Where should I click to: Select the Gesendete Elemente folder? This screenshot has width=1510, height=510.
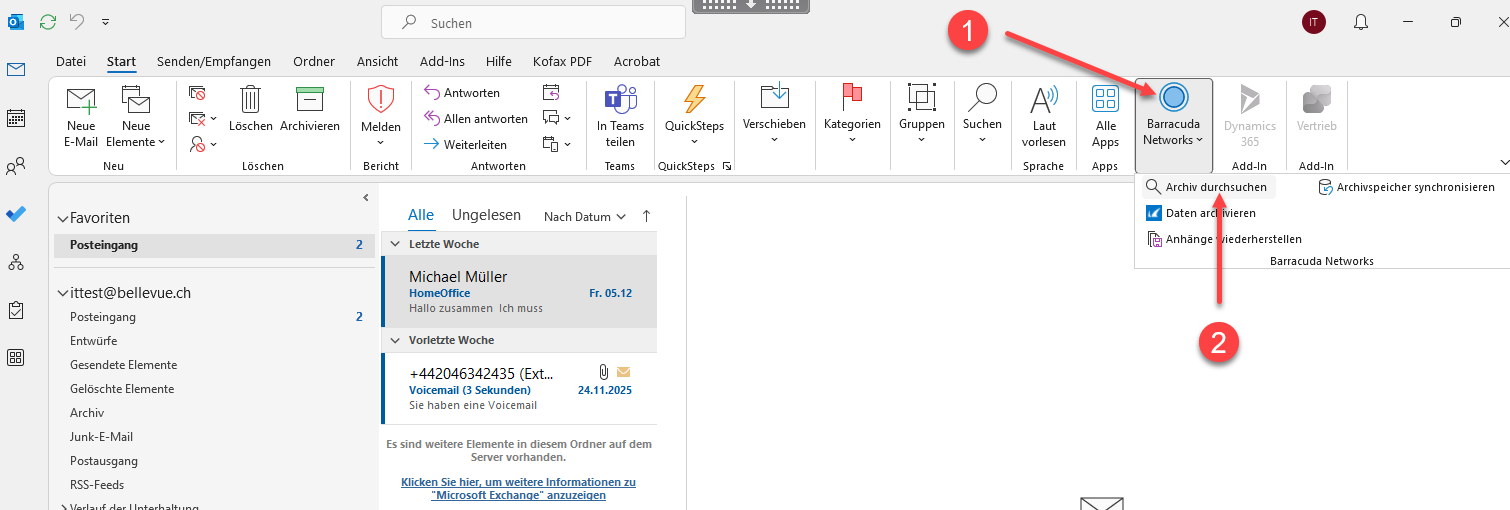[124, 365]
